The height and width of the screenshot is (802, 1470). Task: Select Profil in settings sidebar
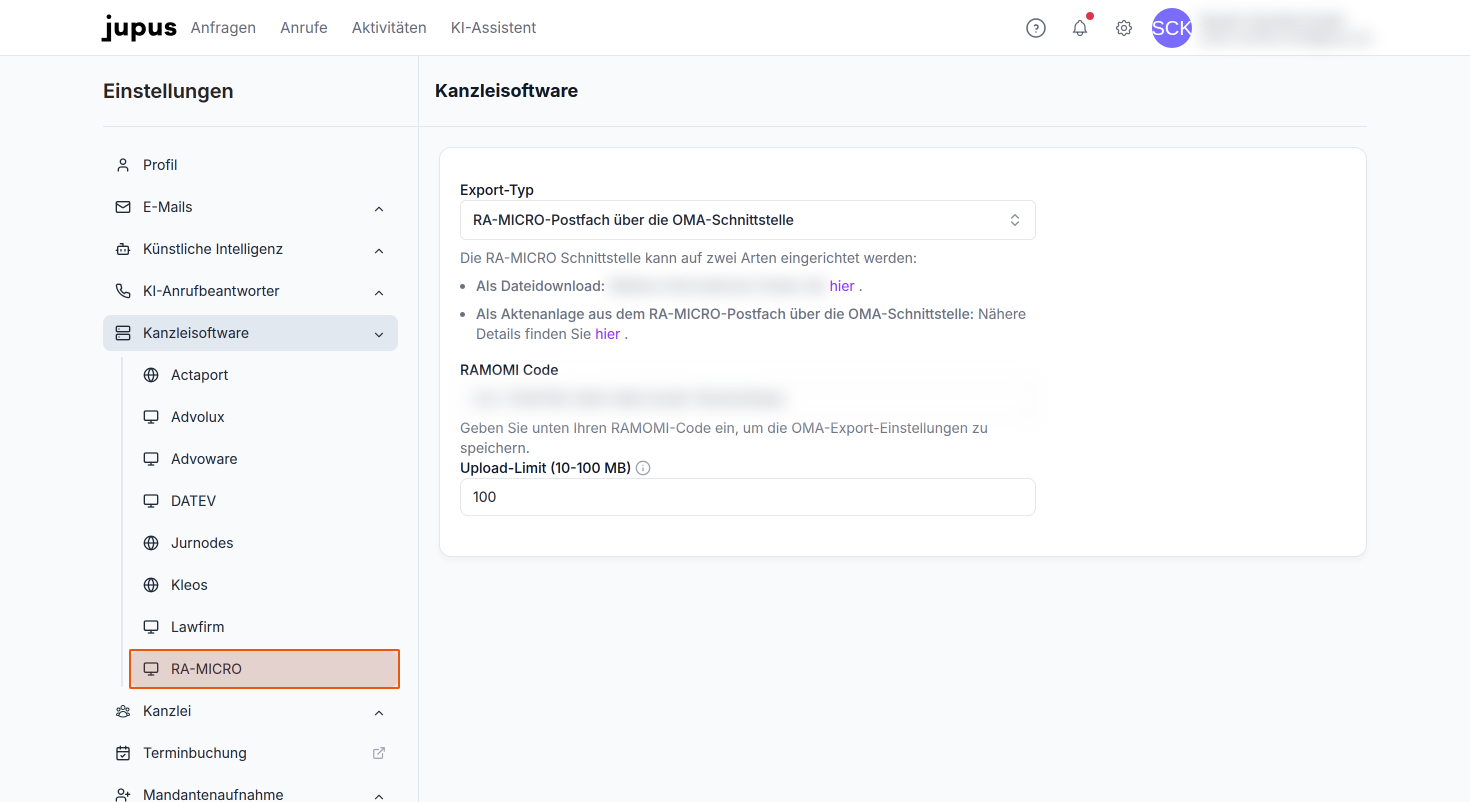click(250, 165)
